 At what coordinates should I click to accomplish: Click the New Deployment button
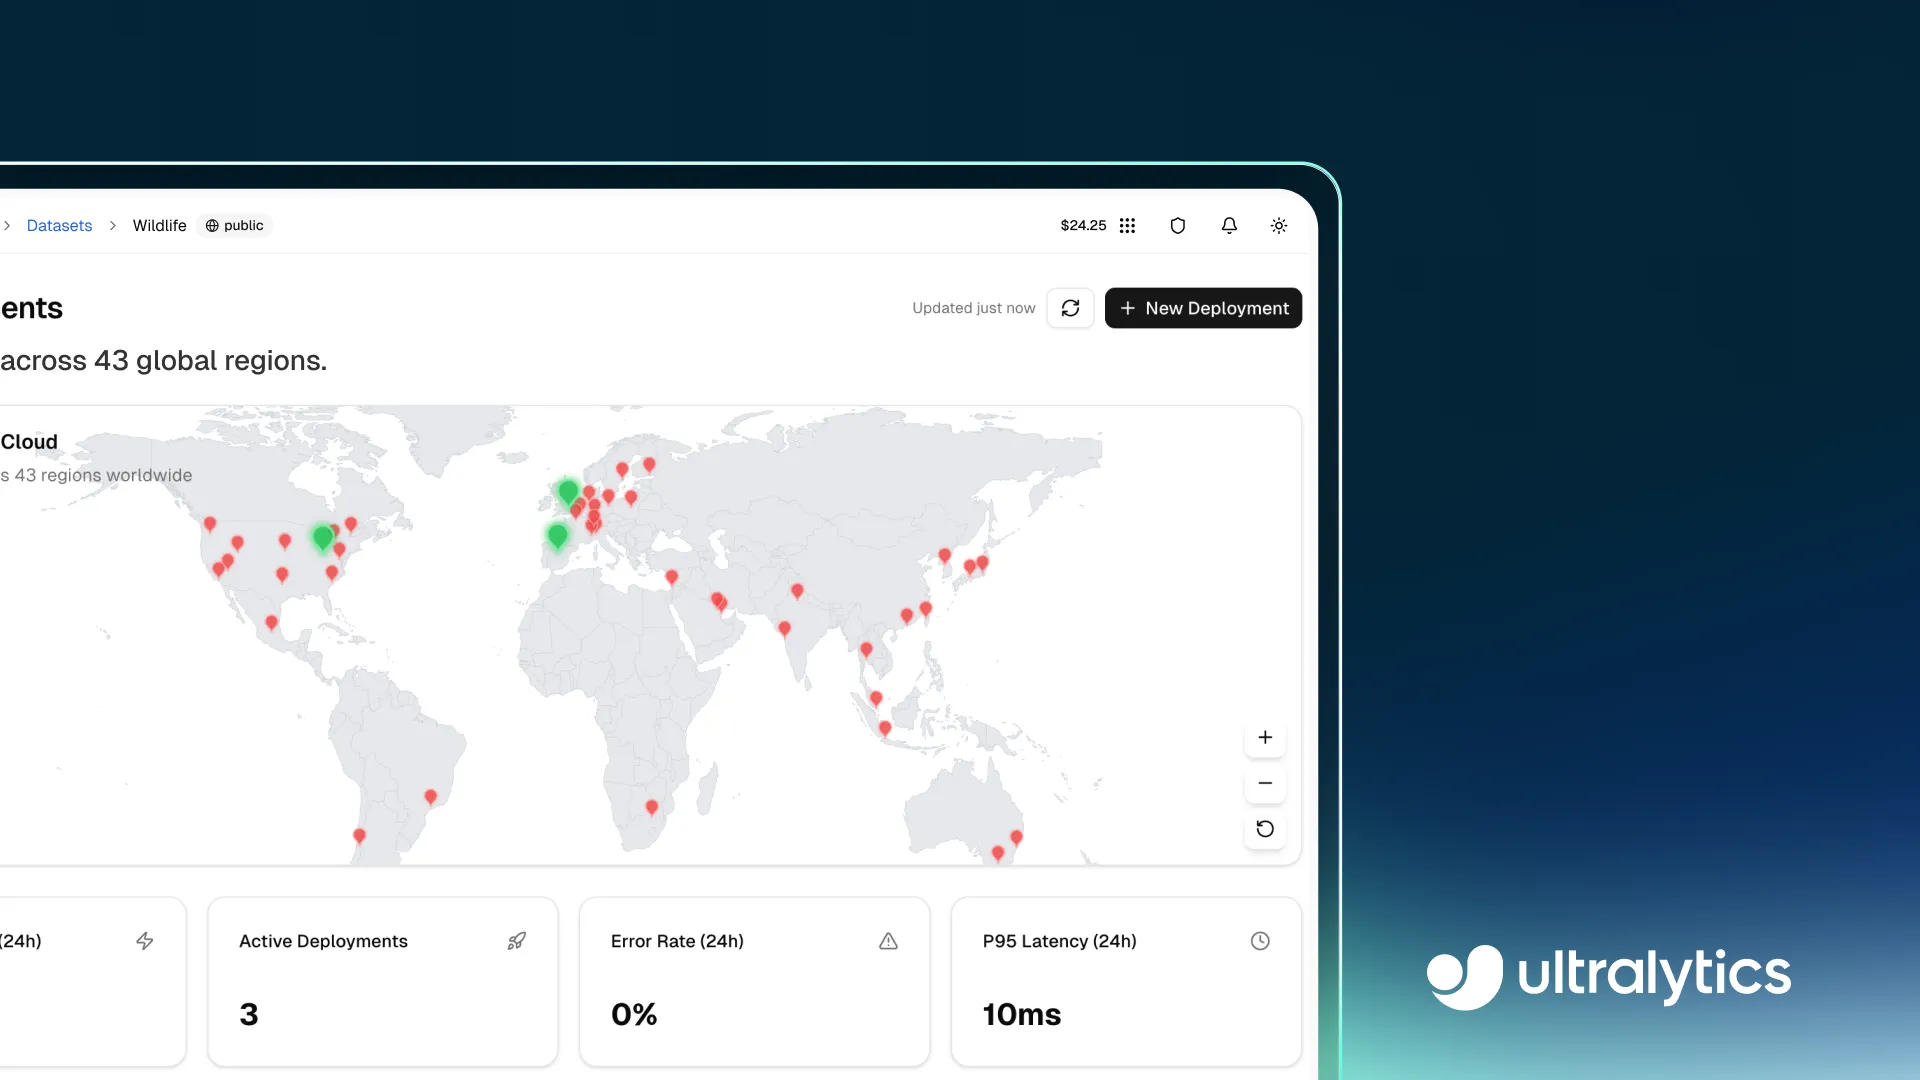[1203, 308]
